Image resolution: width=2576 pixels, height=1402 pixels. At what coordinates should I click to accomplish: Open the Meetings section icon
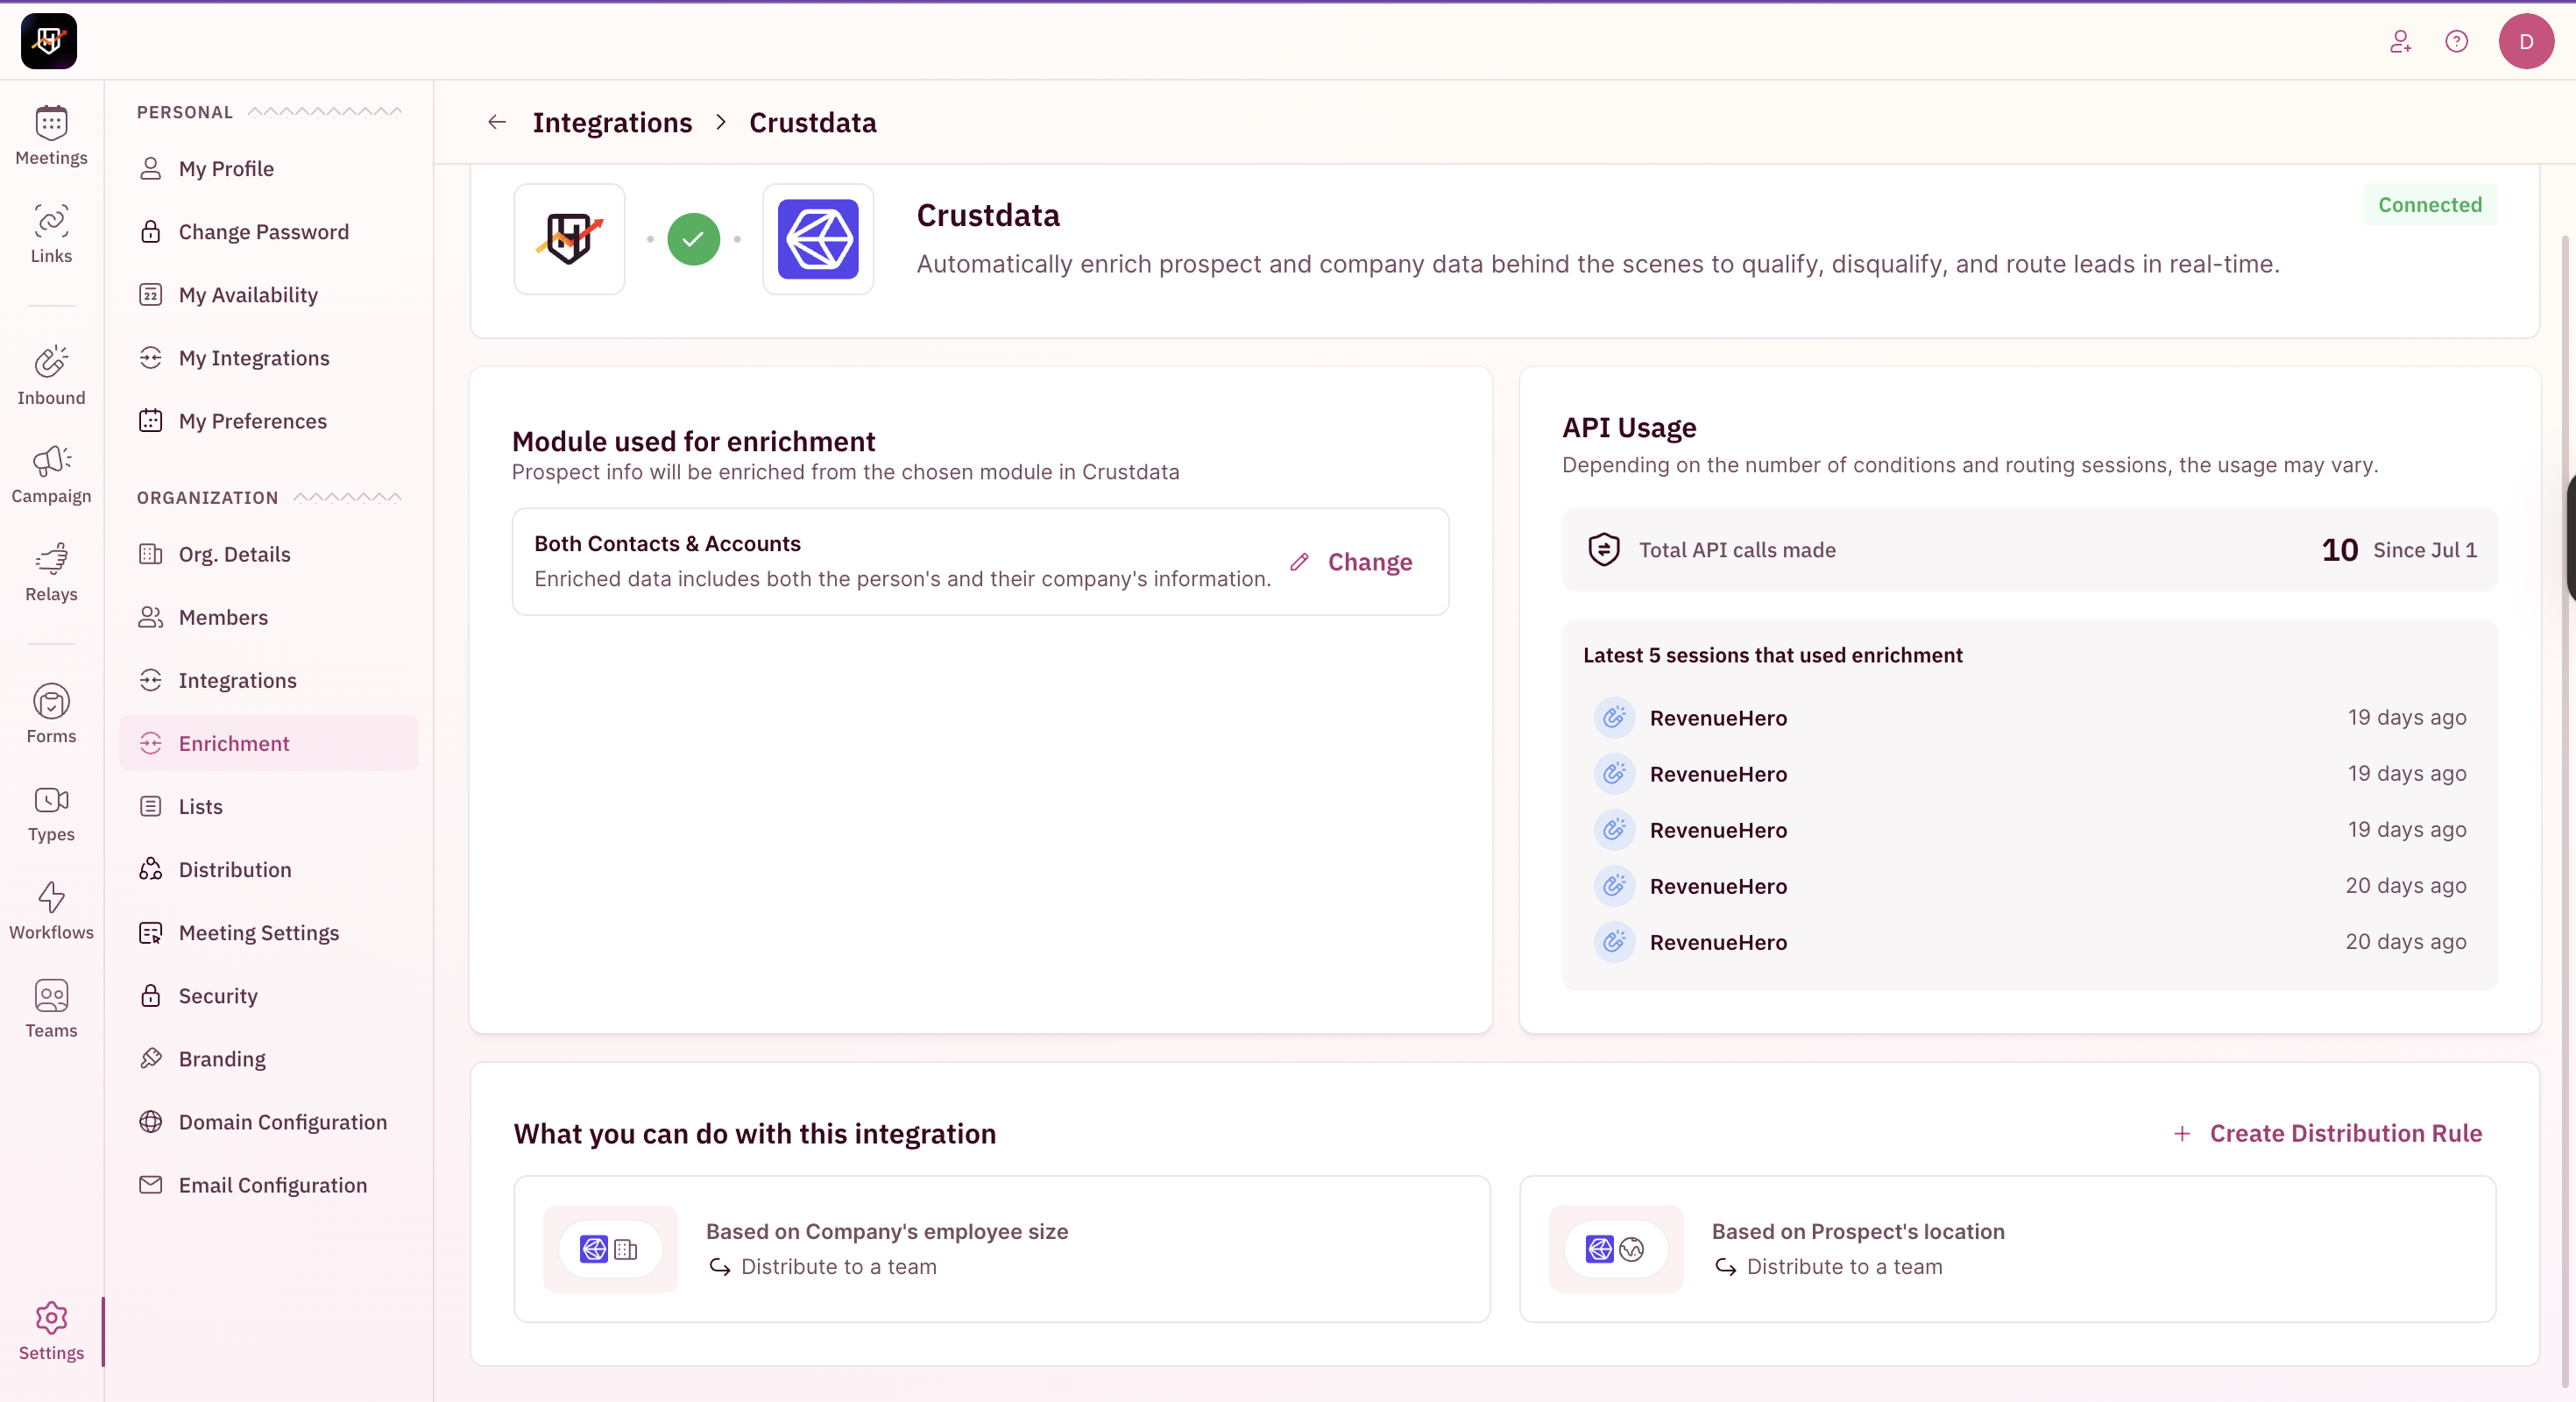(51, 124)
